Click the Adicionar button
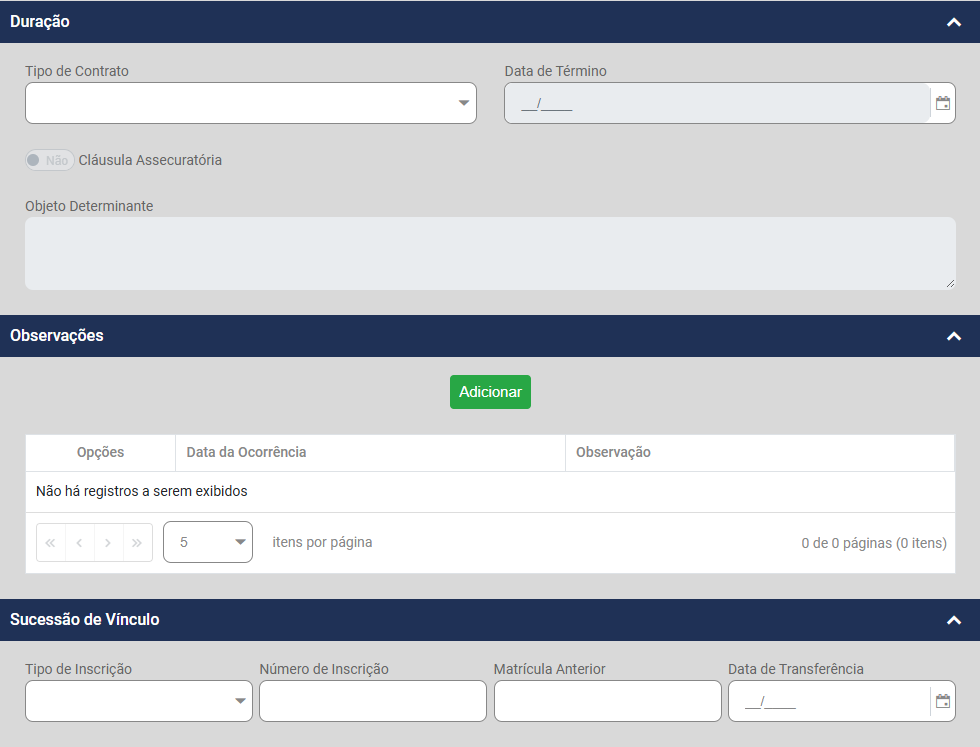 [490, 392]
